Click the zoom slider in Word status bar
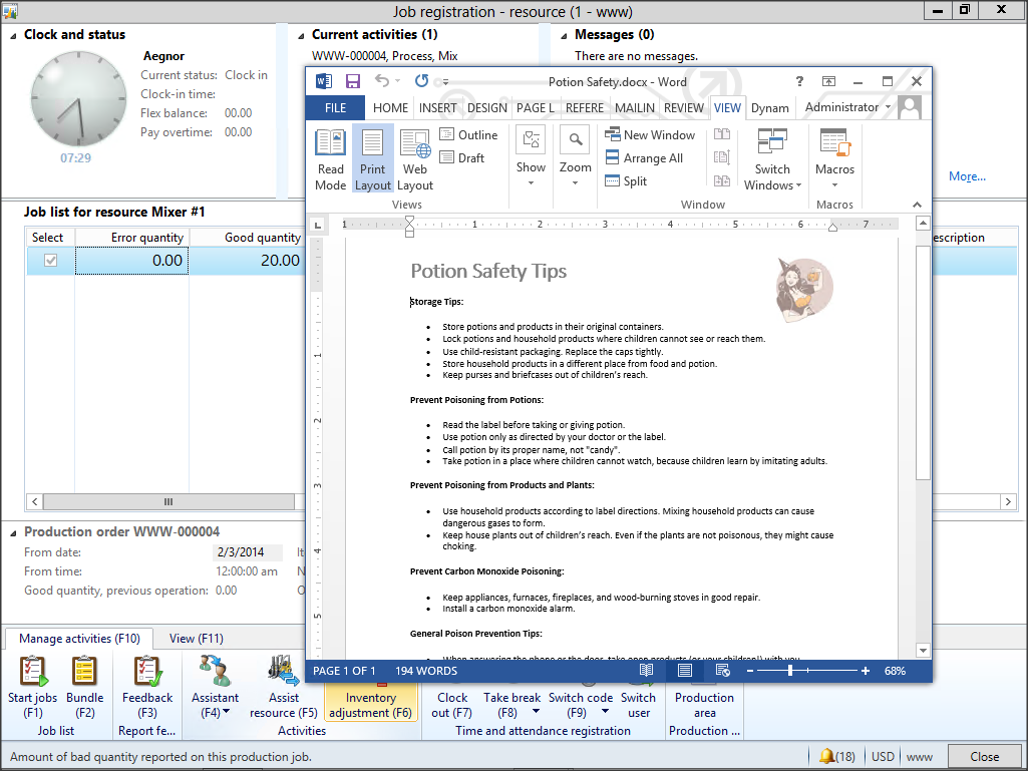 [x=791, y=671]
